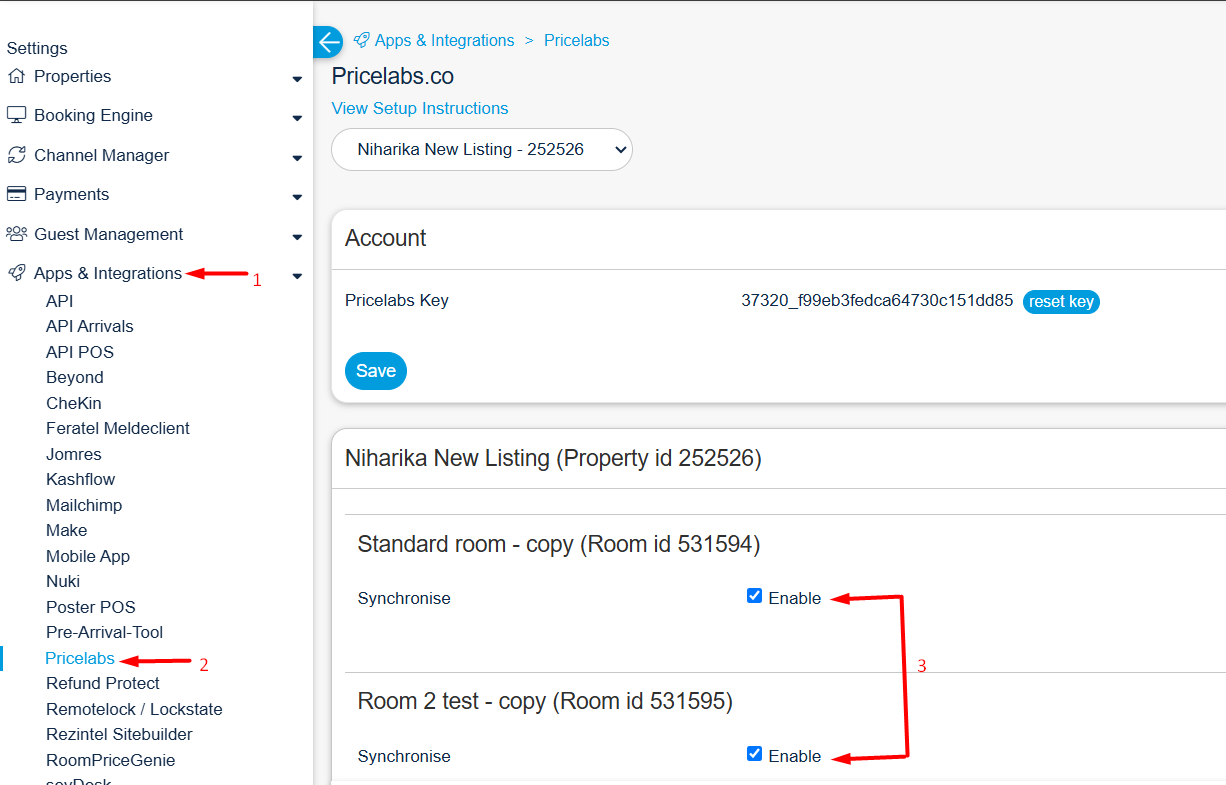Open the Niharika New Listing property dropdown
Viewport: 1226px width, 785px height.
[482, 150]
